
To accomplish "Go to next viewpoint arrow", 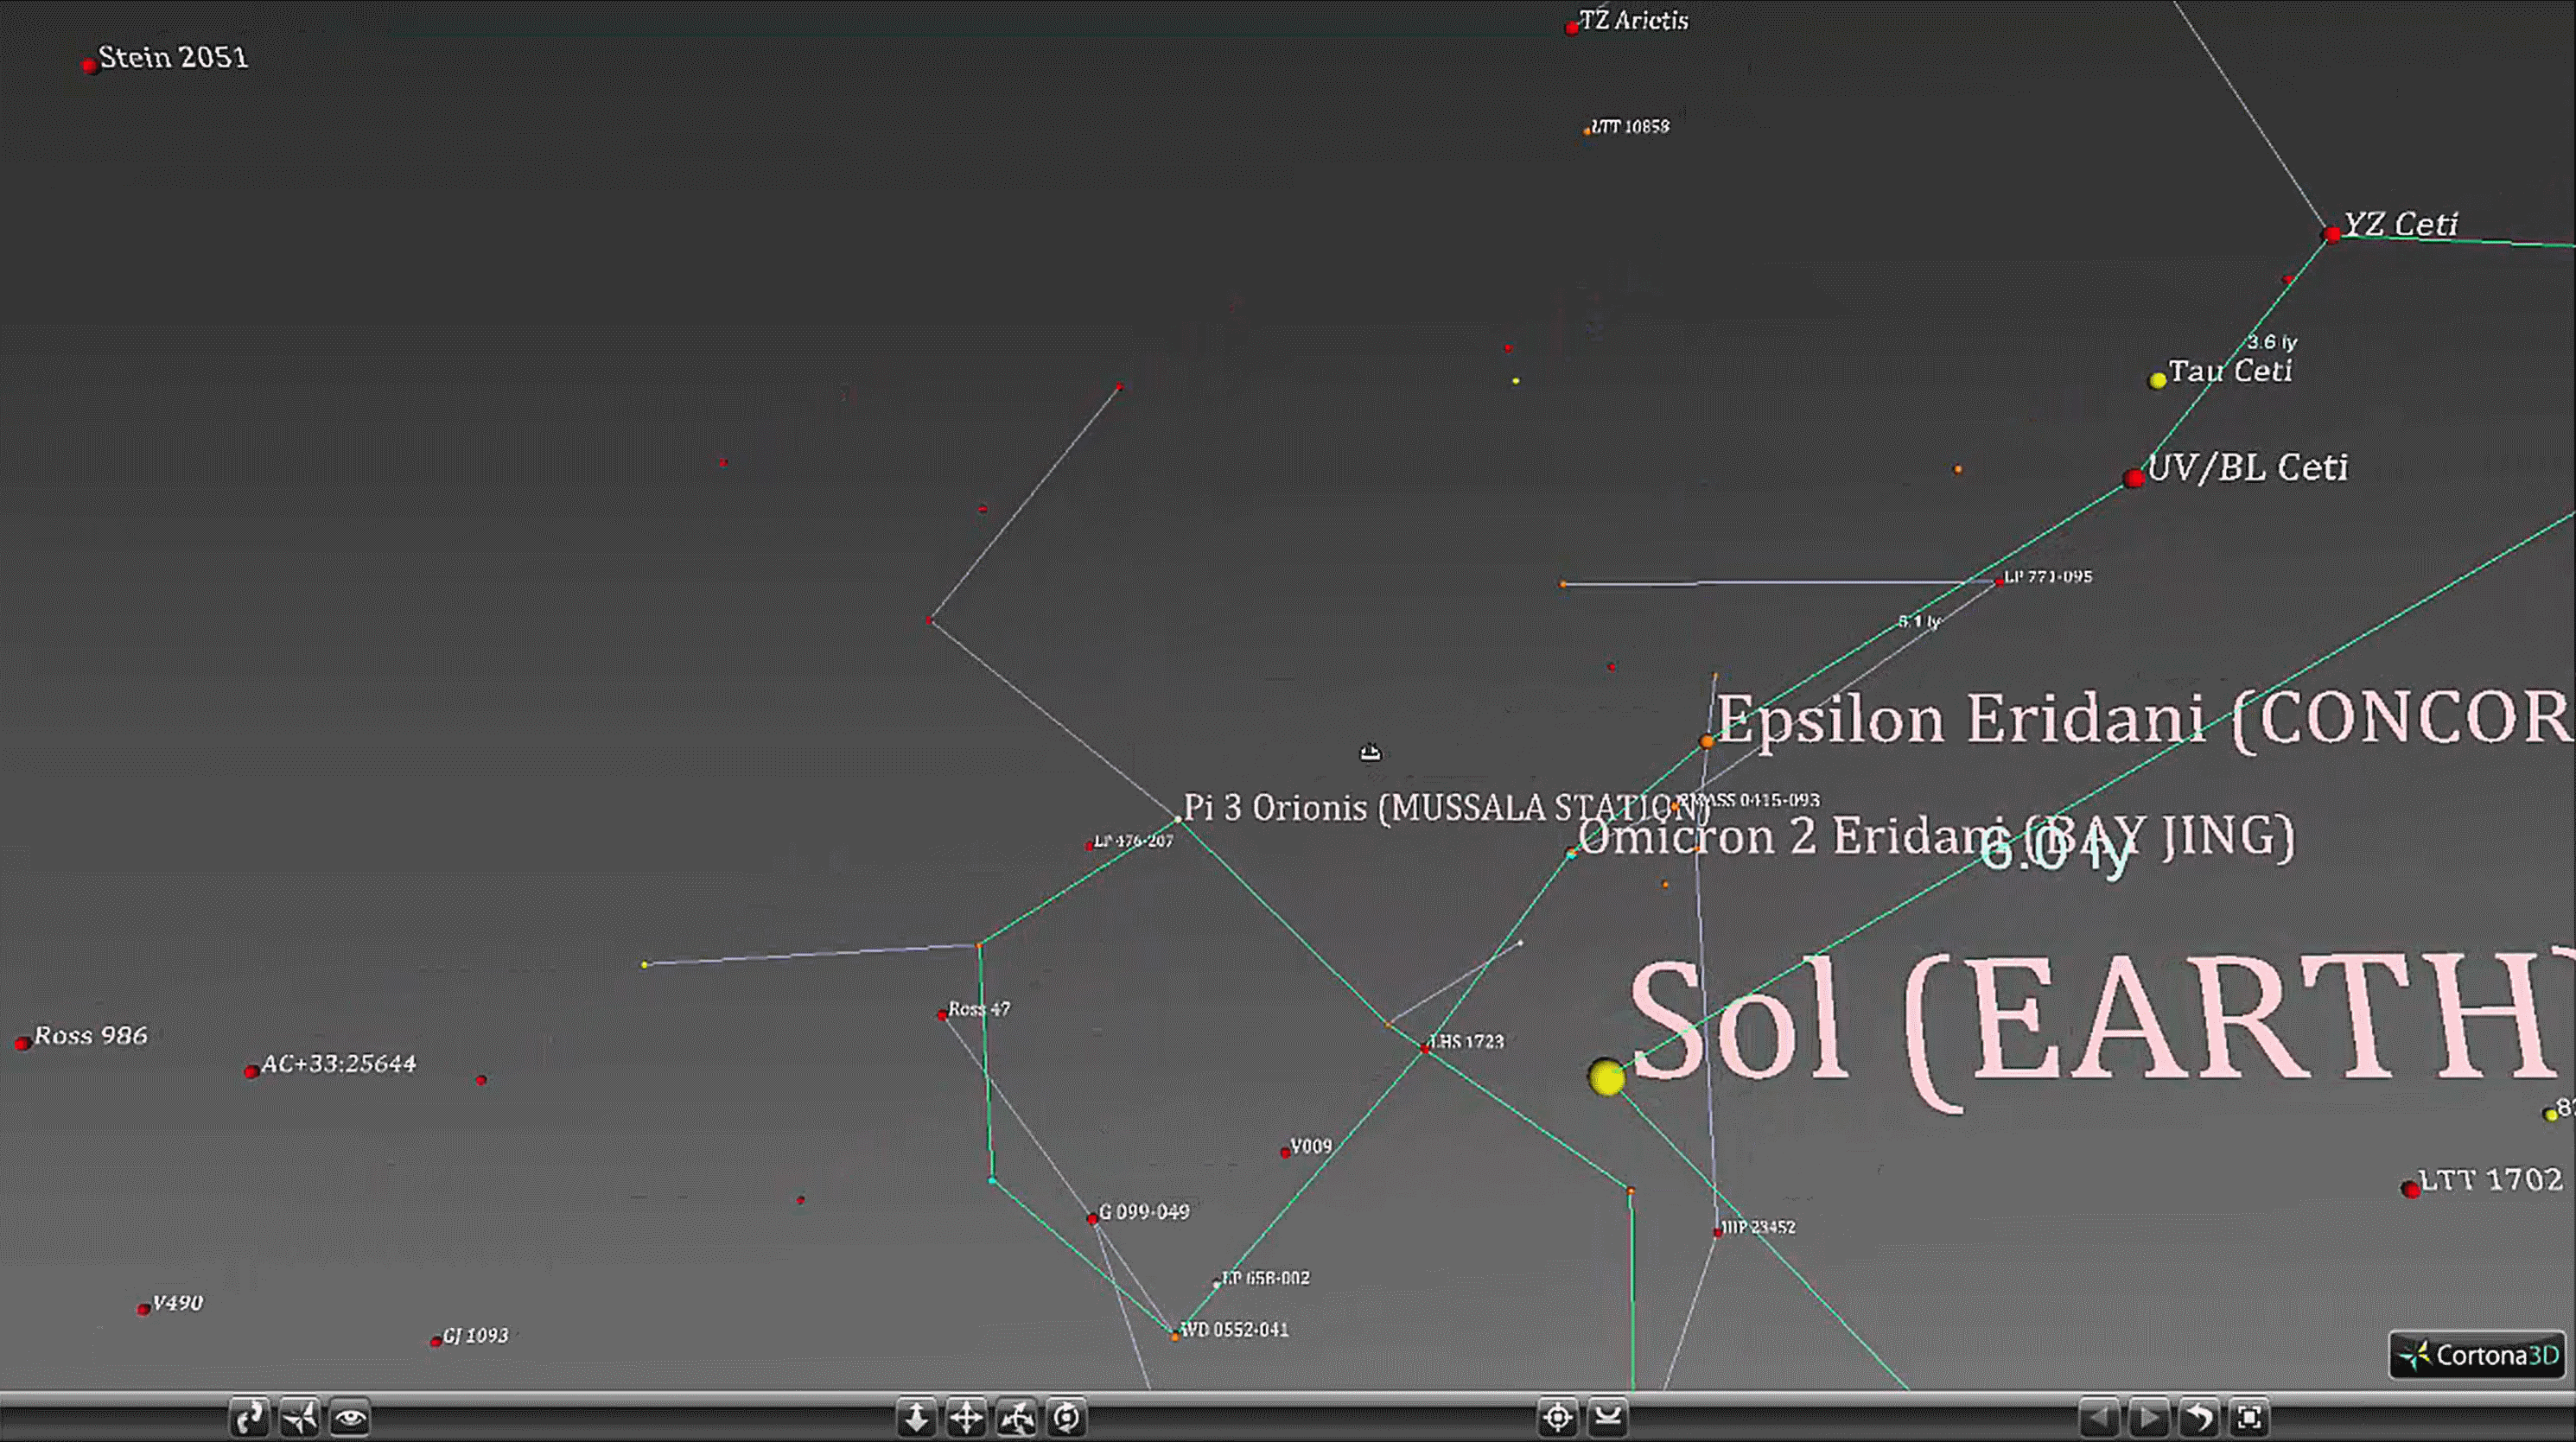I will 2148,1418.
